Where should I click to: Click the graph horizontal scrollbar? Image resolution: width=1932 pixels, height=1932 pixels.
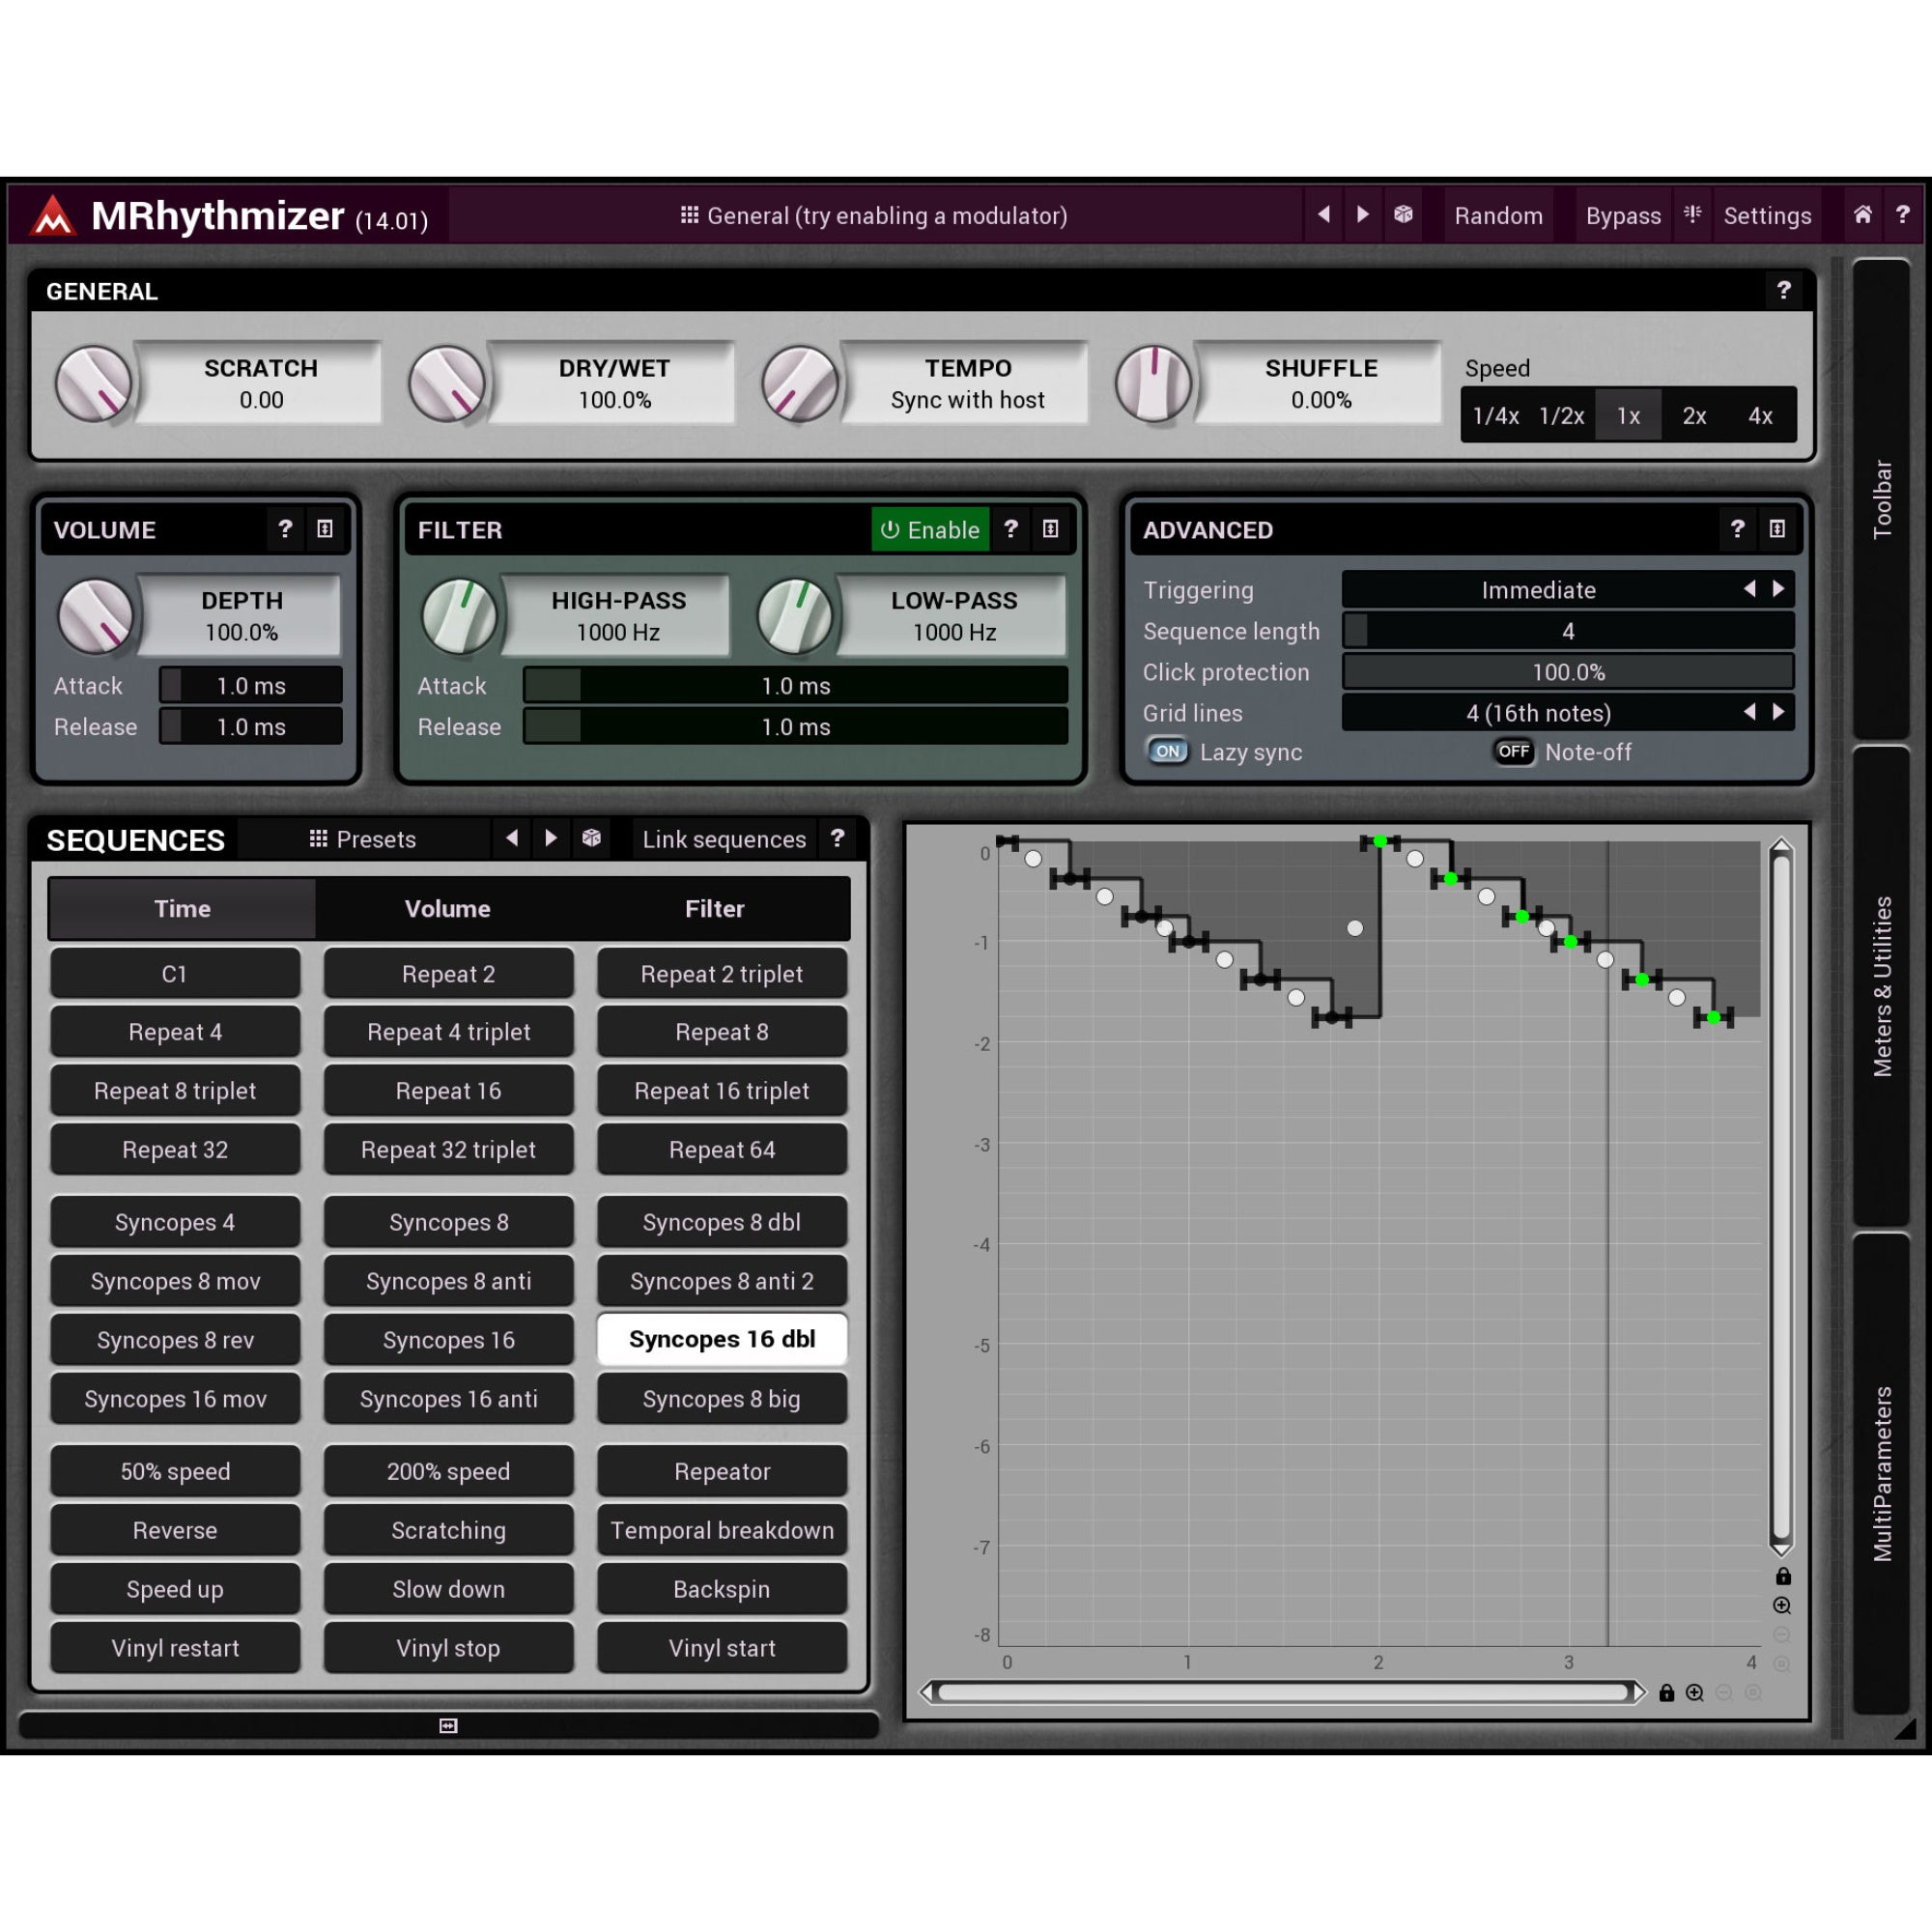click(x=1284, y=1692)
